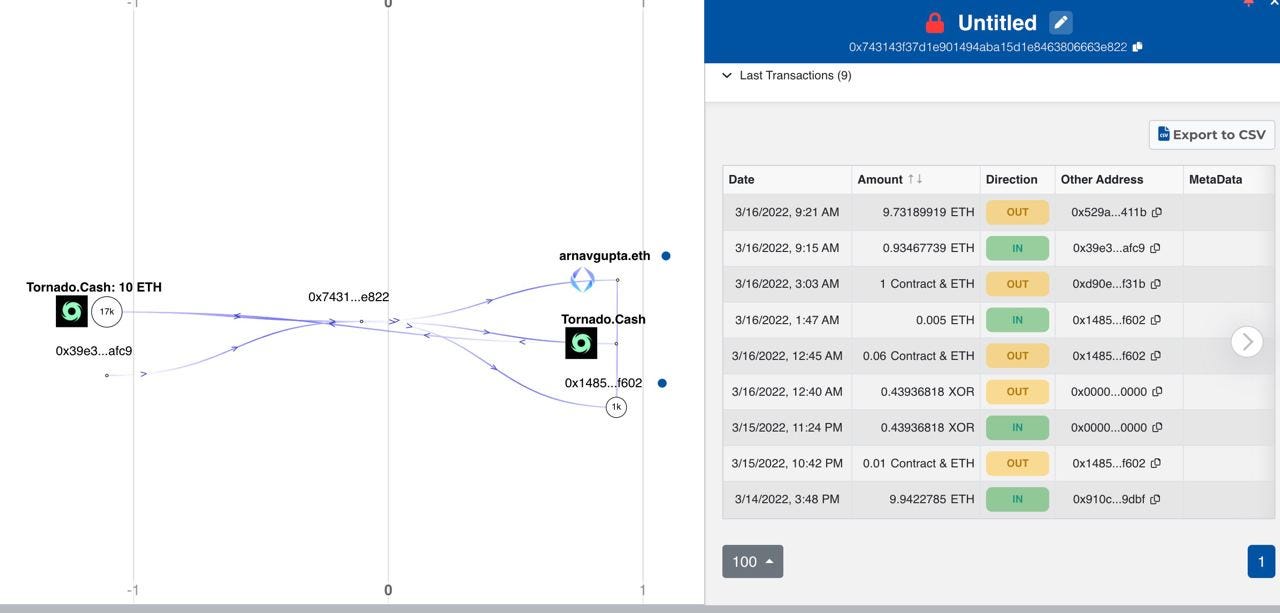Screen dimensions: 1280x613
Task: Copy address 0x39e3...afc9 in table
Action: 1155,248
